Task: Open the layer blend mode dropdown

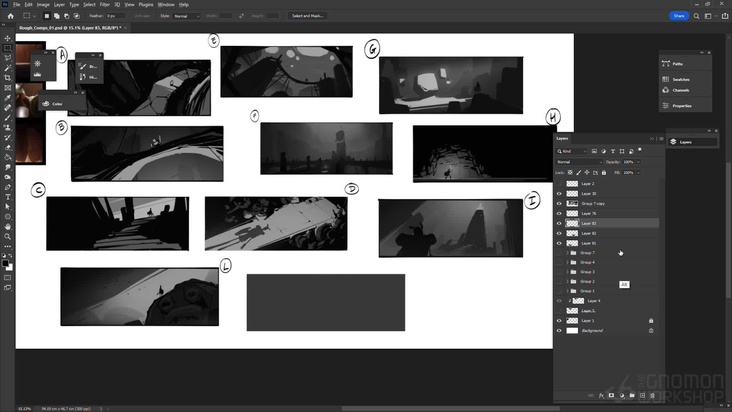Action: 578,161
